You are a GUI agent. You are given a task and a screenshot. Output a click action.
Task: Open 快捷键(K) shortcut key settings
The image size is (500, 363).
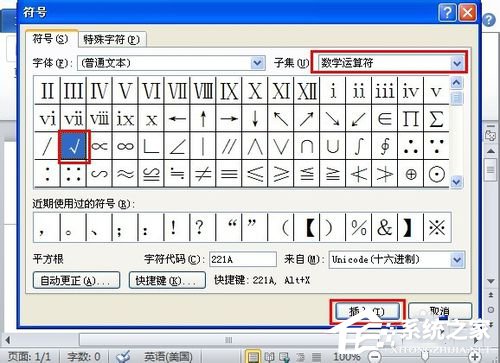(167, 281)
